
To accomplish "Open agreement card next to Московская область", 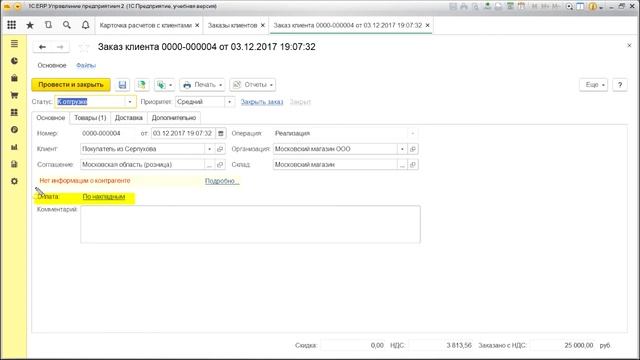I will click(220, 164).
